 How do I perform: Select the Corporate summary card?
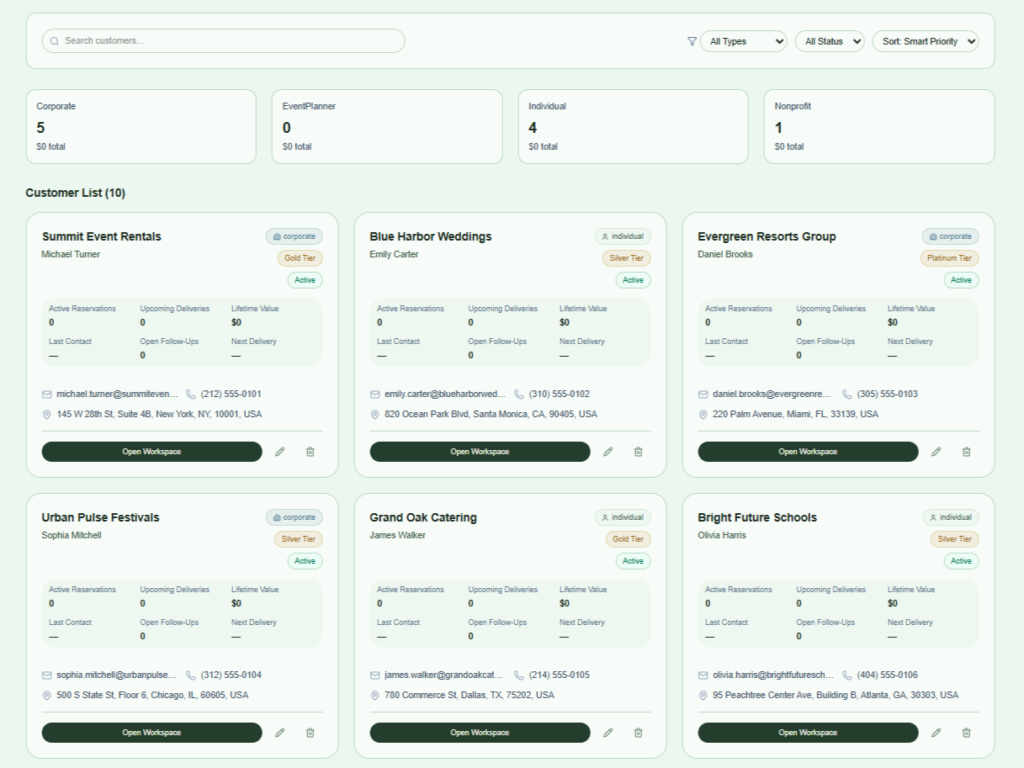[141, 127]
